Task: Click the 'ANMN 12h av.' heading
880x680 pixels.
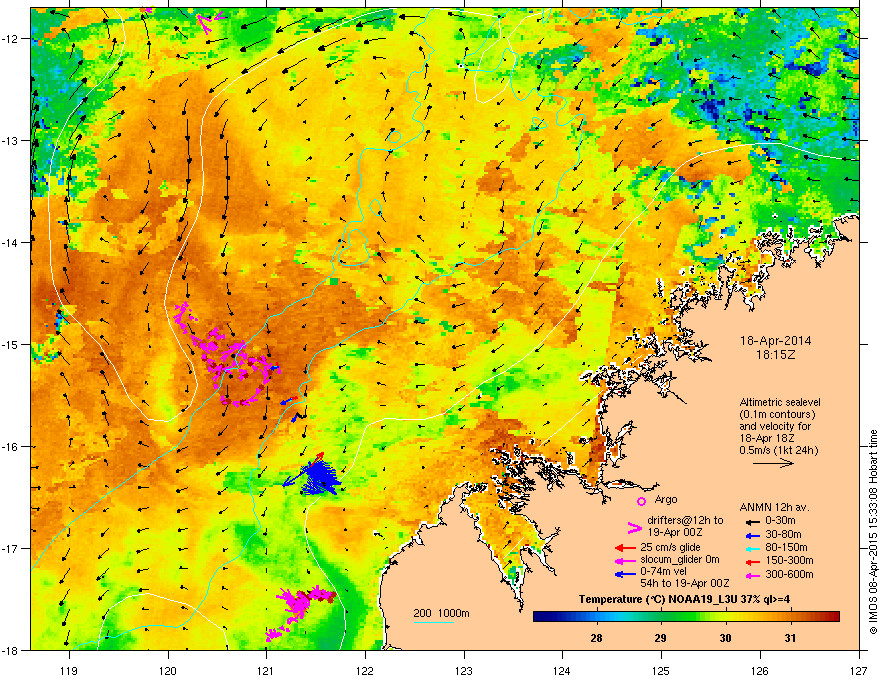Action: (774, 507)
